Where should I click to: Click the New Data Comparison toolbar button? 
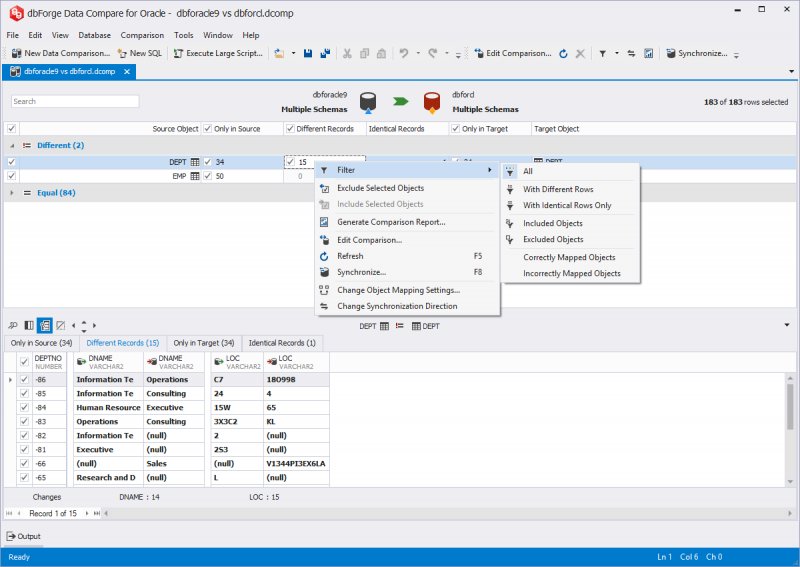(x=61, y=53)
